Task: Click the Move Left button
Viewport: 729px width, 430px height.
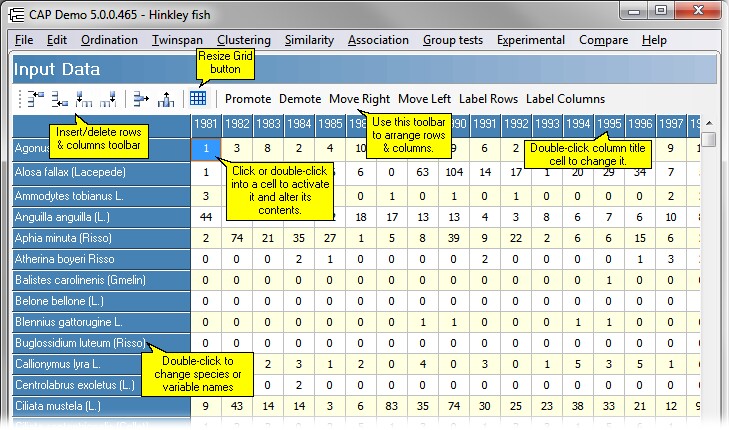Action: [x=424, y=99]
